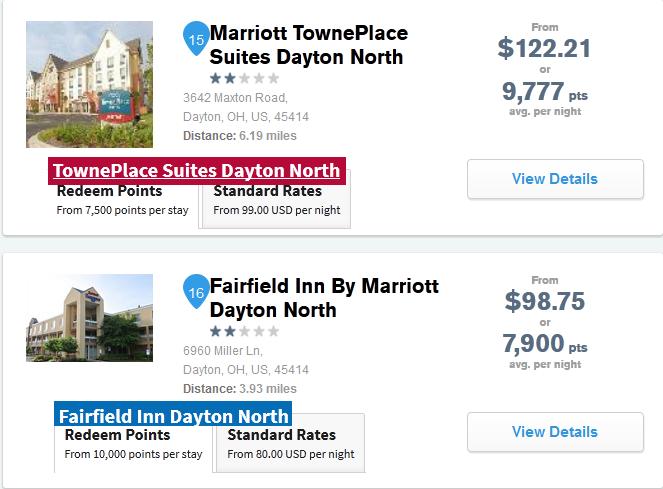View Details for Fairfield Inn Dayton North
The height and width of the screenshot is (489, 663).
(554, 433)
